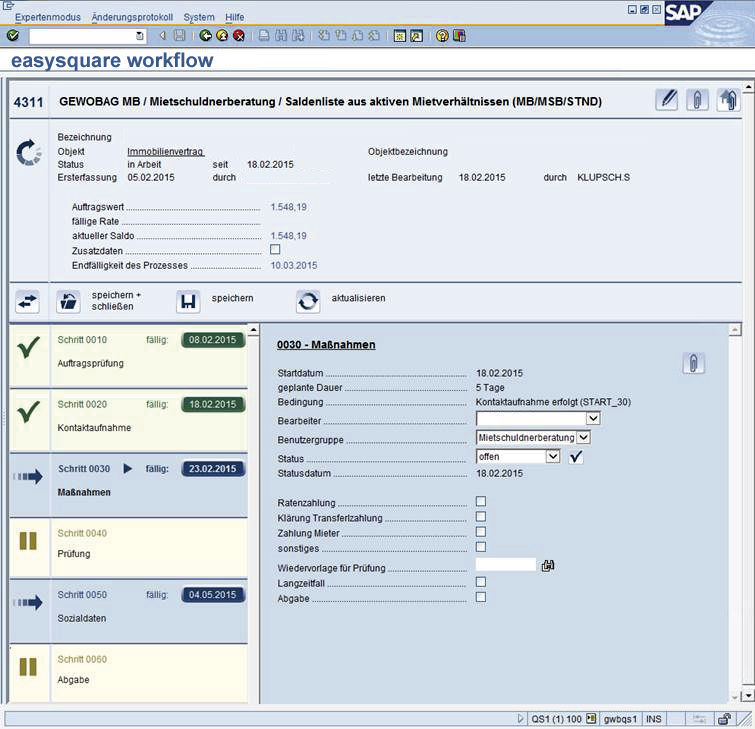The width and height of the screenshot is (755, 729).
Task: Click the paperclip icon in Maßnahmen panel
Action: point(694,363)
